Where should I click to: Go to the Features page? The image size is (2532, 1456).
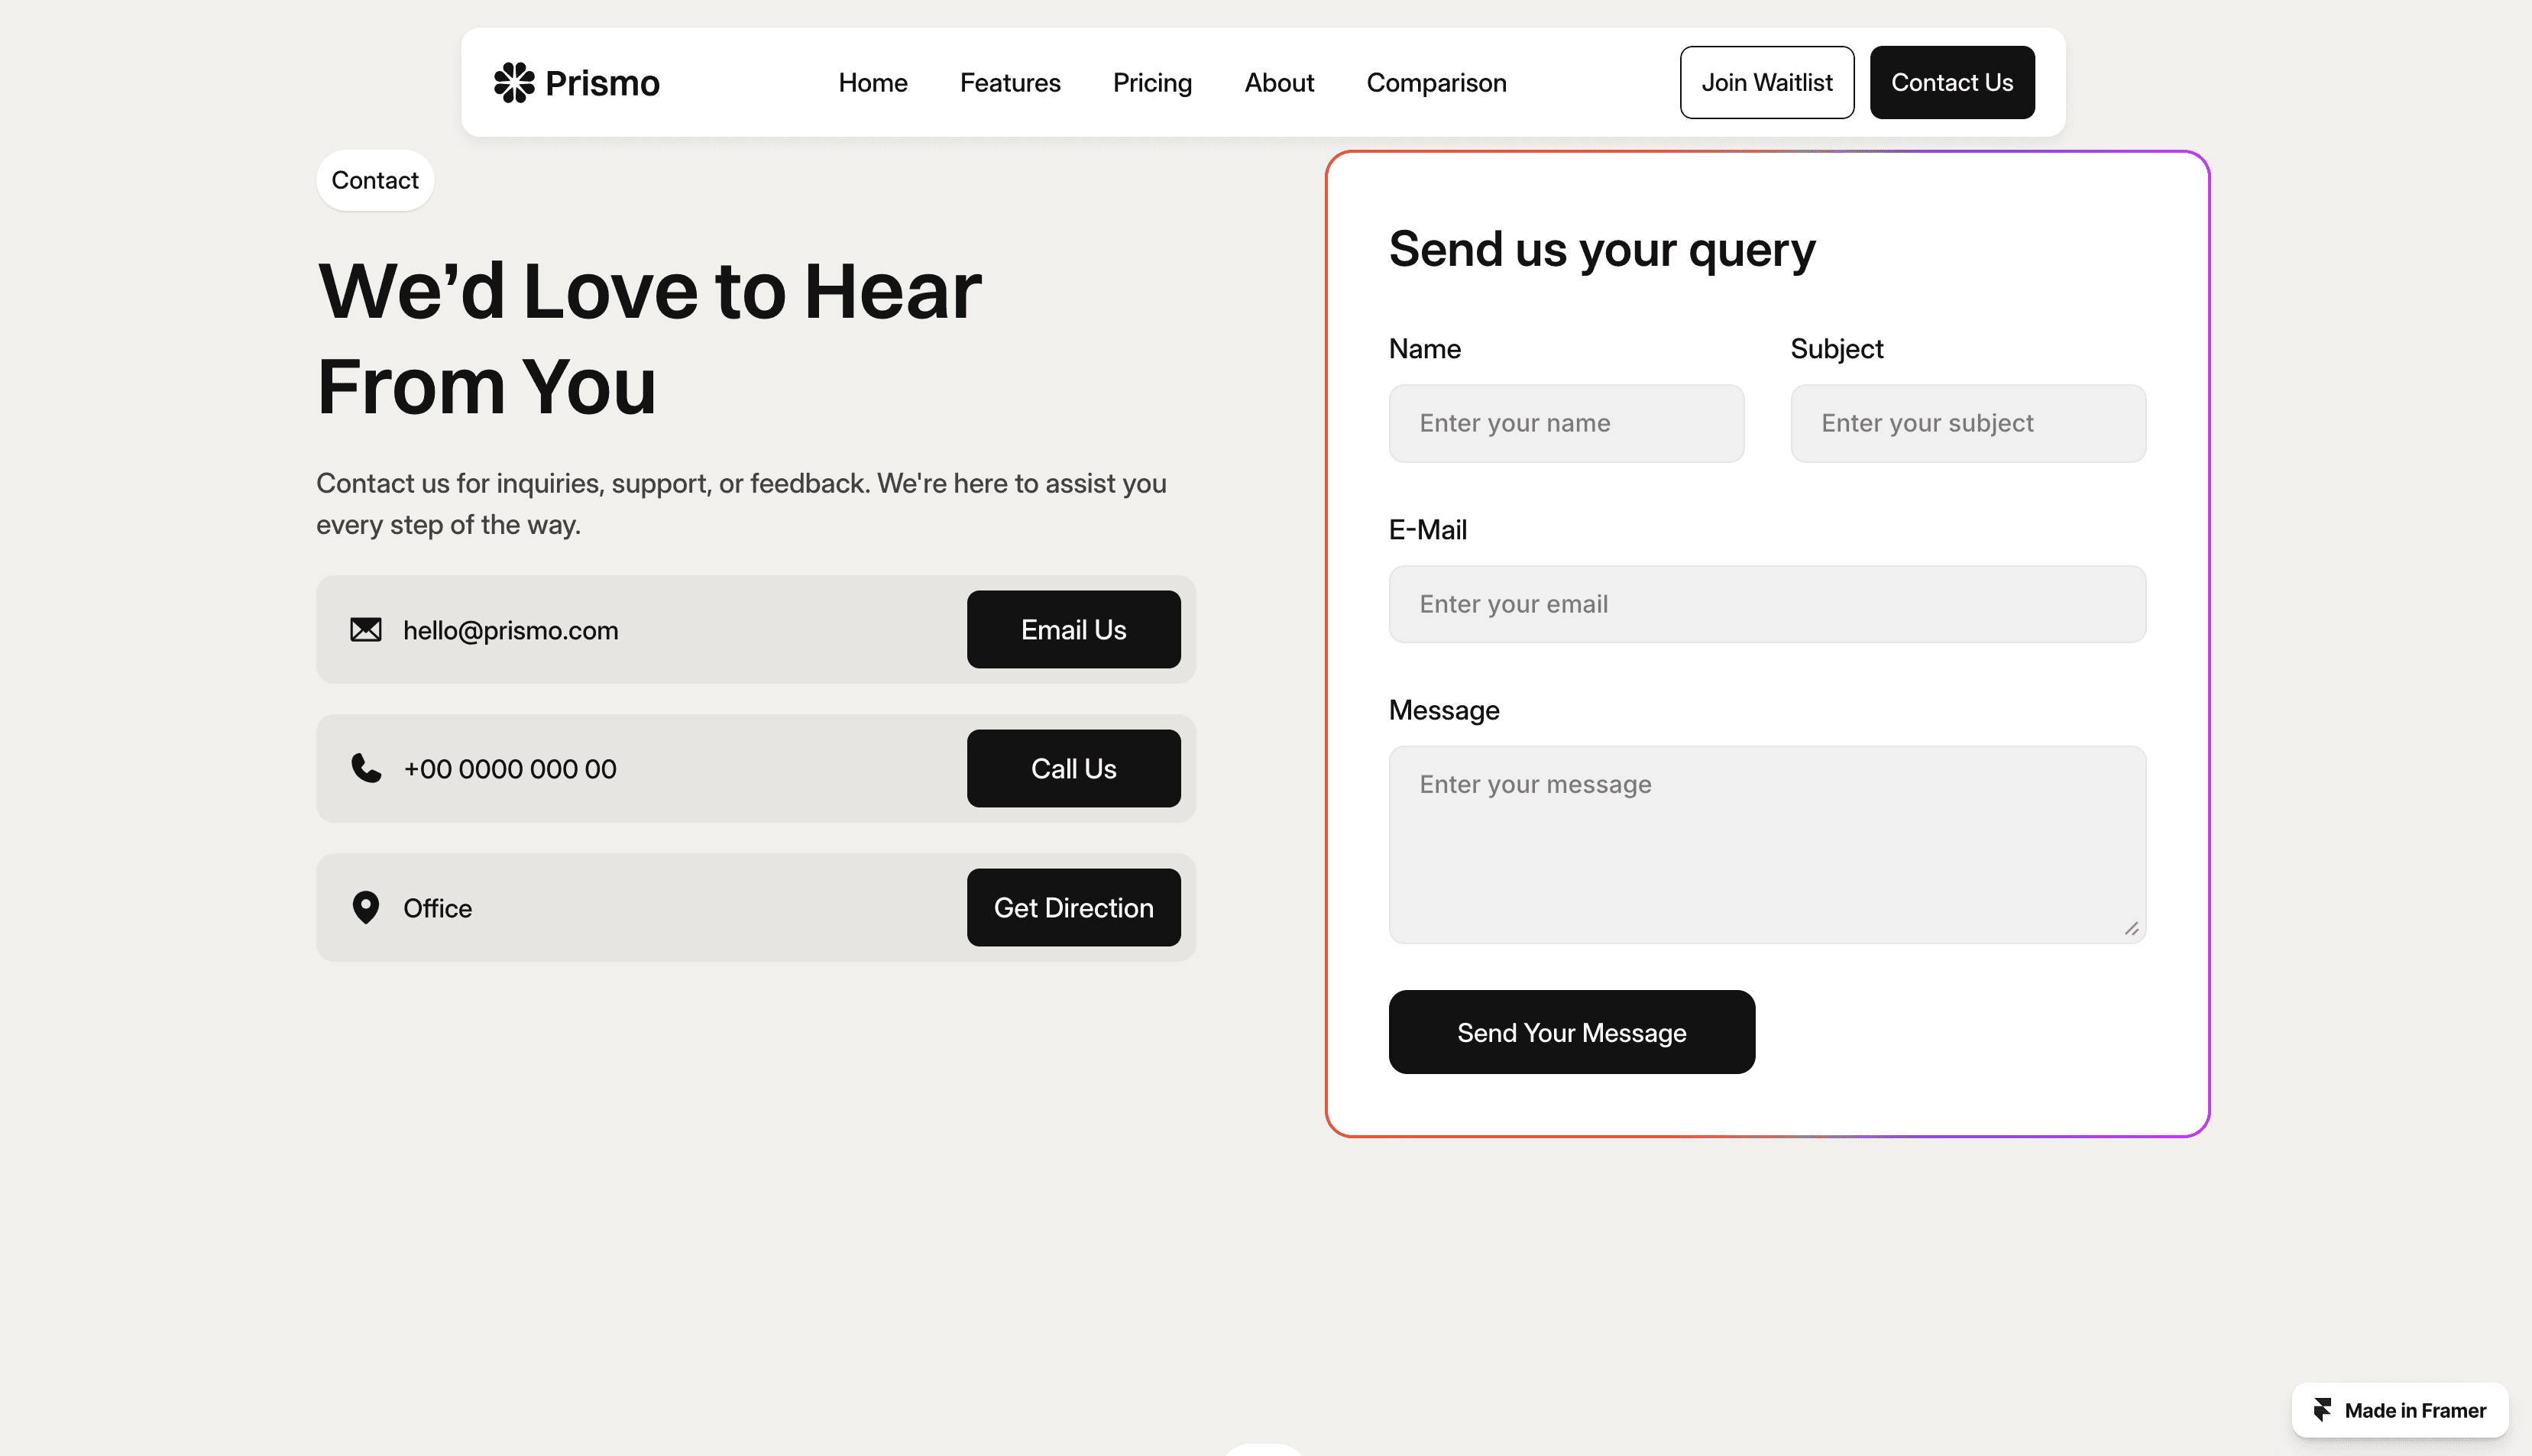pos(1010,82)
